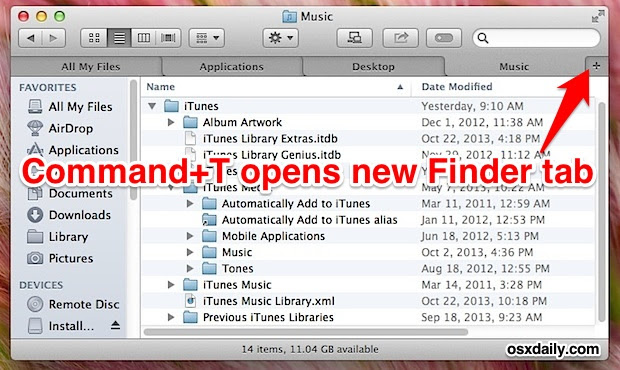Image resolution: width=620 pixels, height=370 pixels.
Task: Click the Edit Tags toolbar button
Action: 444,38
